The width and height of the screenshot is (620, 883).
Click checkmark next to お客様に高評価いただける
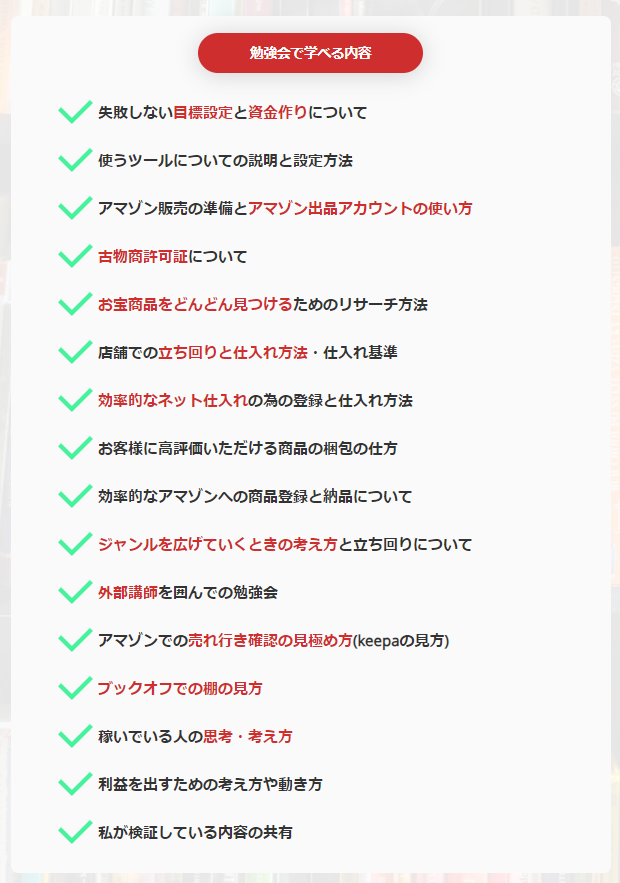(75, 448)
